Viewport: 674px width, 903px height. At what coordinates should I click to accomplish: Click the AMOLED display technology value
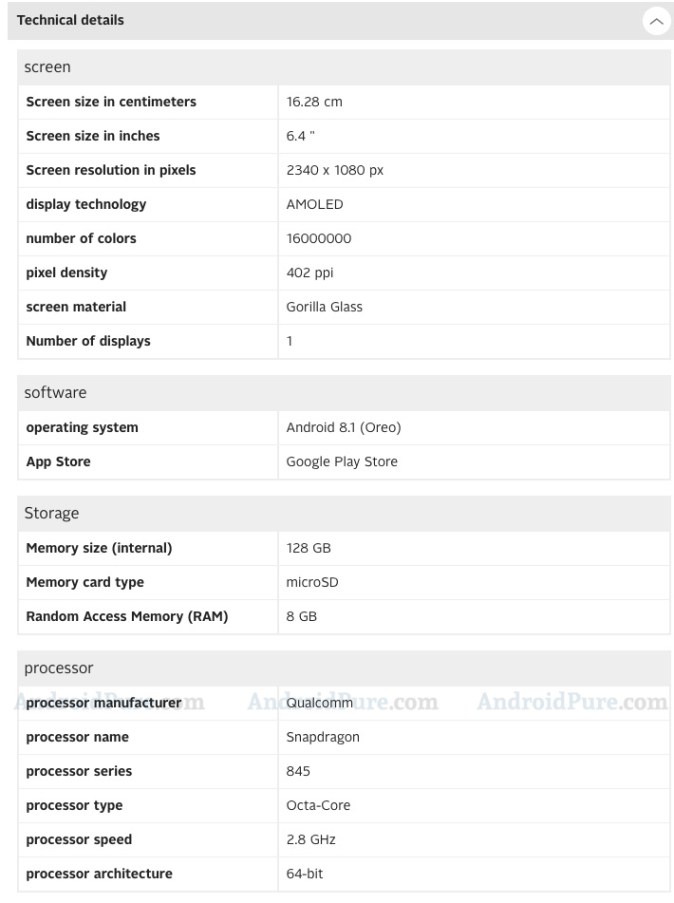tap(314, 204)
